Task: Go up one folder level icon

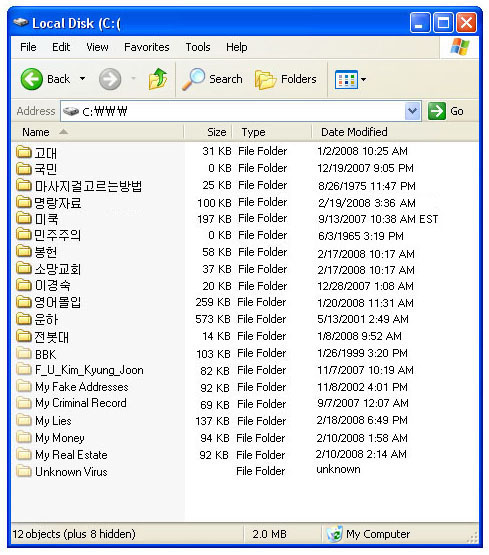Action: [x=158, y=79]
